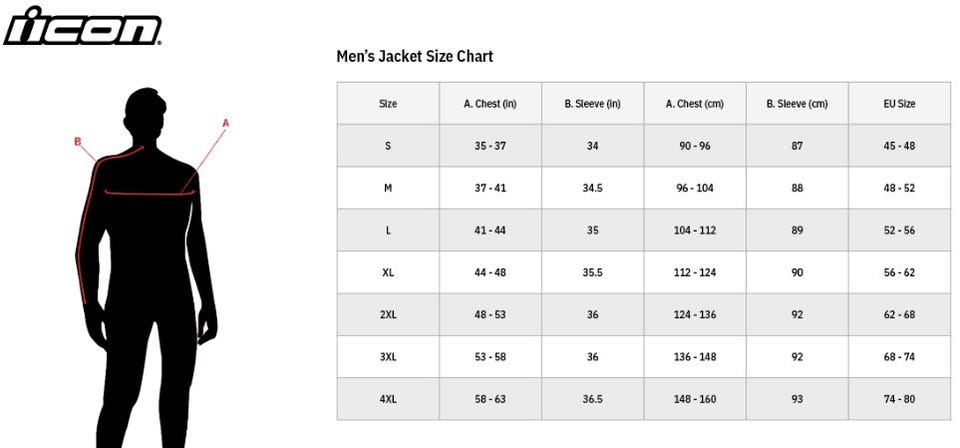Viewport: 960px width, 448px height.
Task: Click the red letter B sleeve marker
Action: coord(77,142)
